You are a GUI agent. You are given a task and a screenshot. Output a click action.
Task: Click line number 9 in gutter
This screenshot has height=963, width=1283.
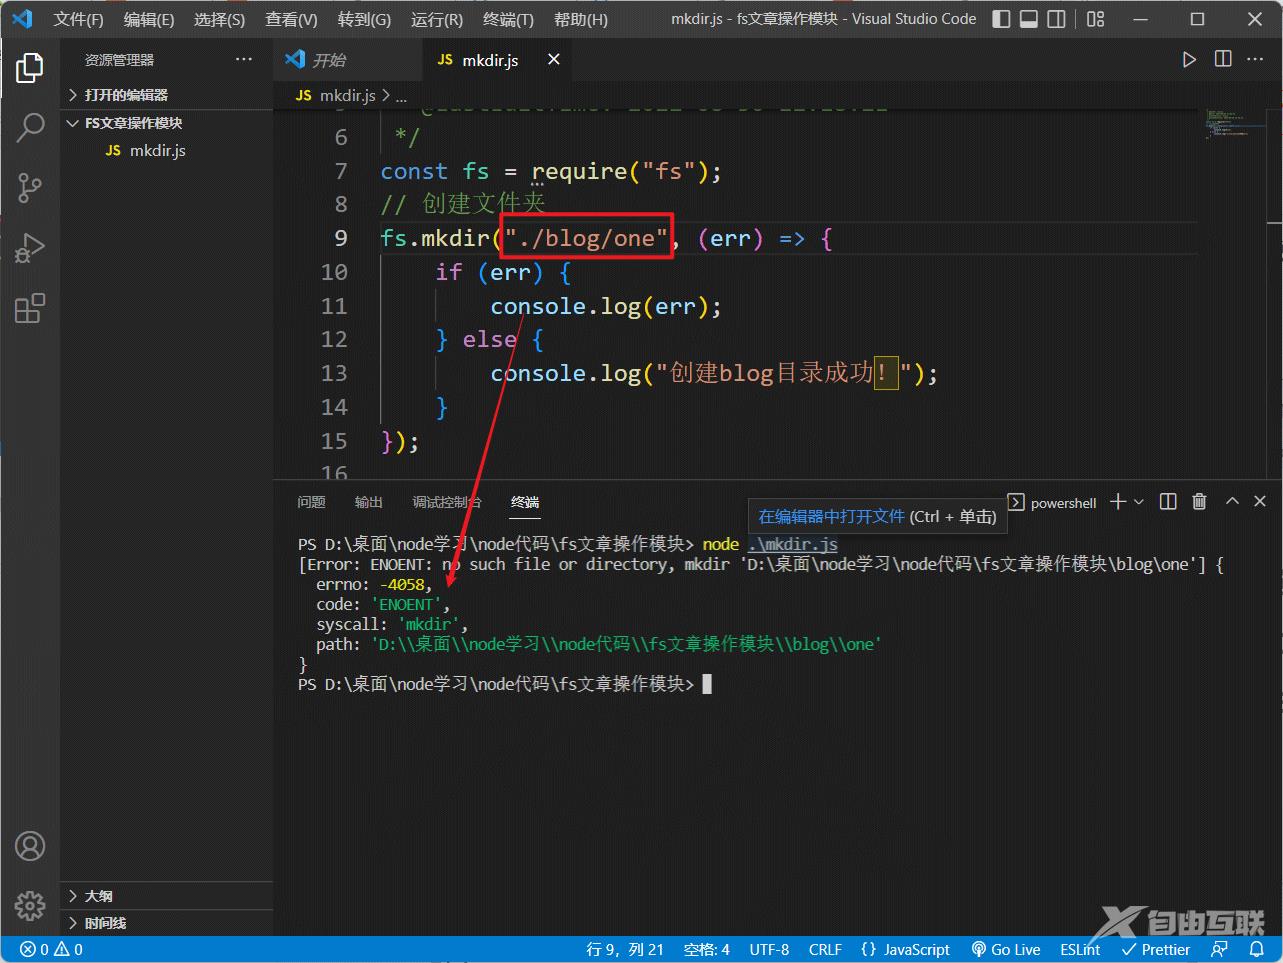click(x=341, y=238)
